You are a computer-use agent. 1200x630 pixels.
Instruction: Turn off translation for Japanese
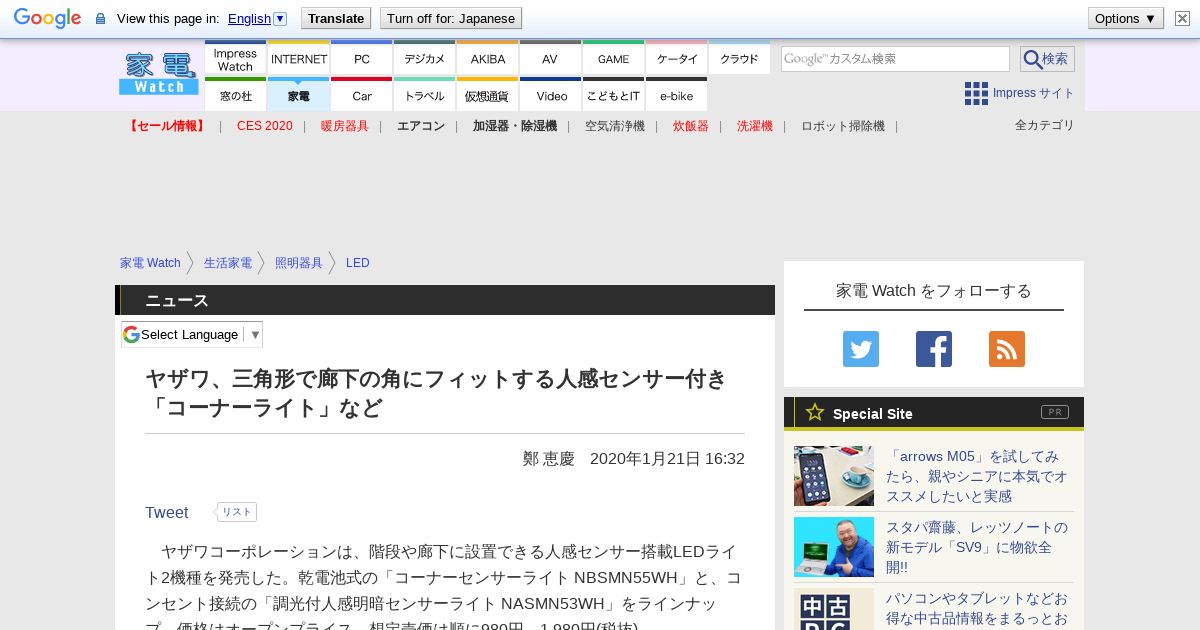click(x=451, y=18)
